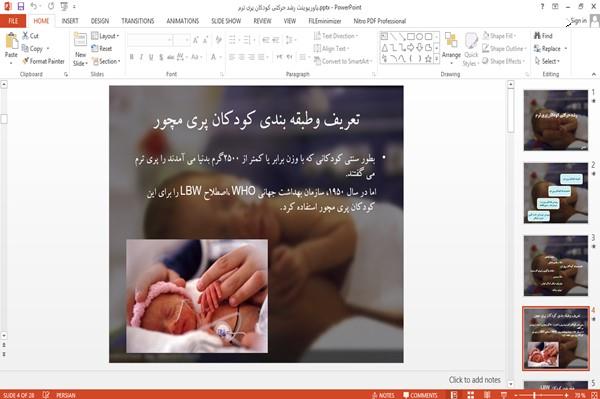Toggle Center text alignment
Image resolution: width=600 pixels, height=399 pixels.
[241, 57]
